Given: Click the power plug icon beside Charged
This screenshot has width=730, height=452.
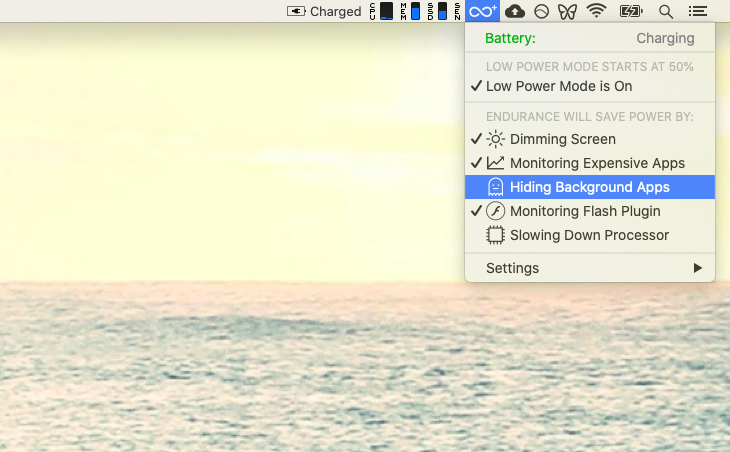Looking at the screenshot, I should tap(296, 11).
